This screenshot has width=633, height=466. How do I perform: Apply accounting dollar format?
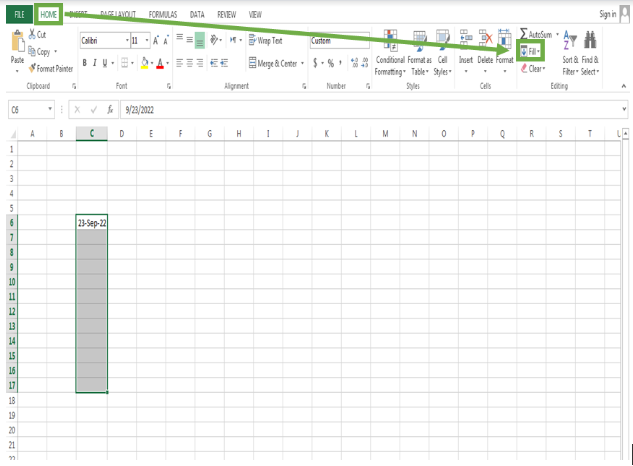click(x=315, y=63)
